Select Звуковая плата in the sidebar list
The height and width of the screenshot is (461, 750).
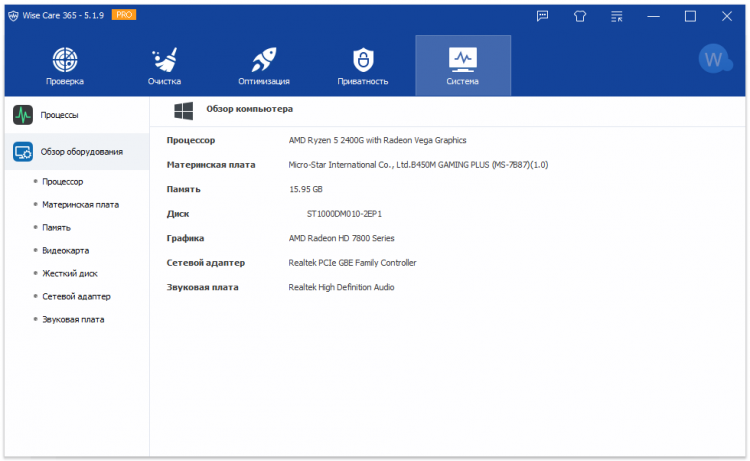(73, 319)
